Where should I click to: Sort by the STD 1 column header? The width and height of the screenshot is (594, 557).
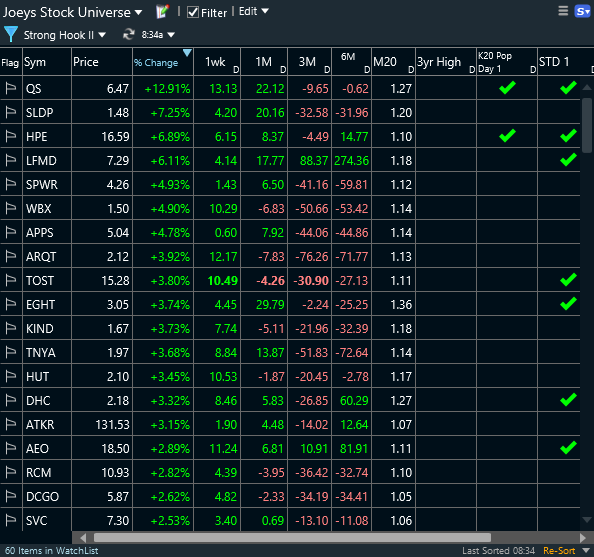coord(565,62)
